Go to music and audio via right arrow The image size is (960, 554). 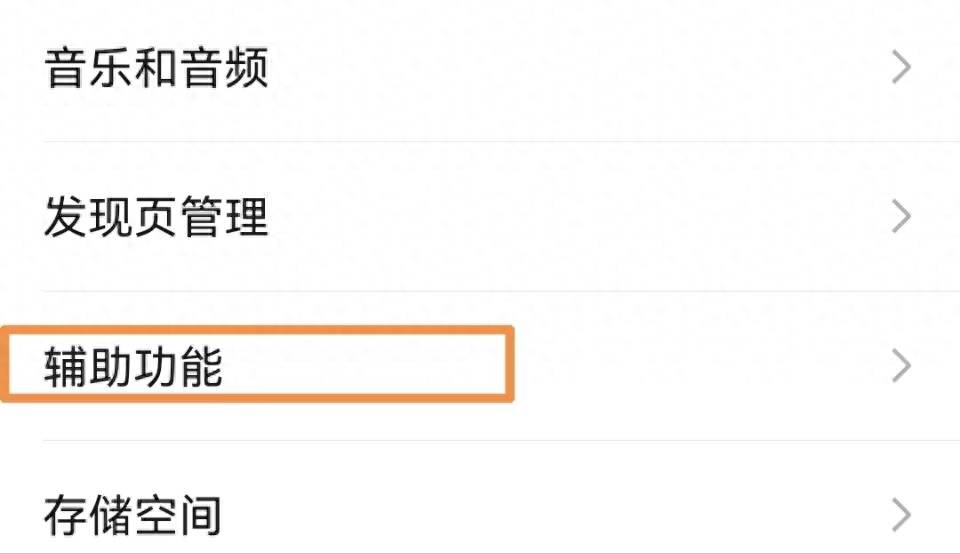click(x=901, y=68)
